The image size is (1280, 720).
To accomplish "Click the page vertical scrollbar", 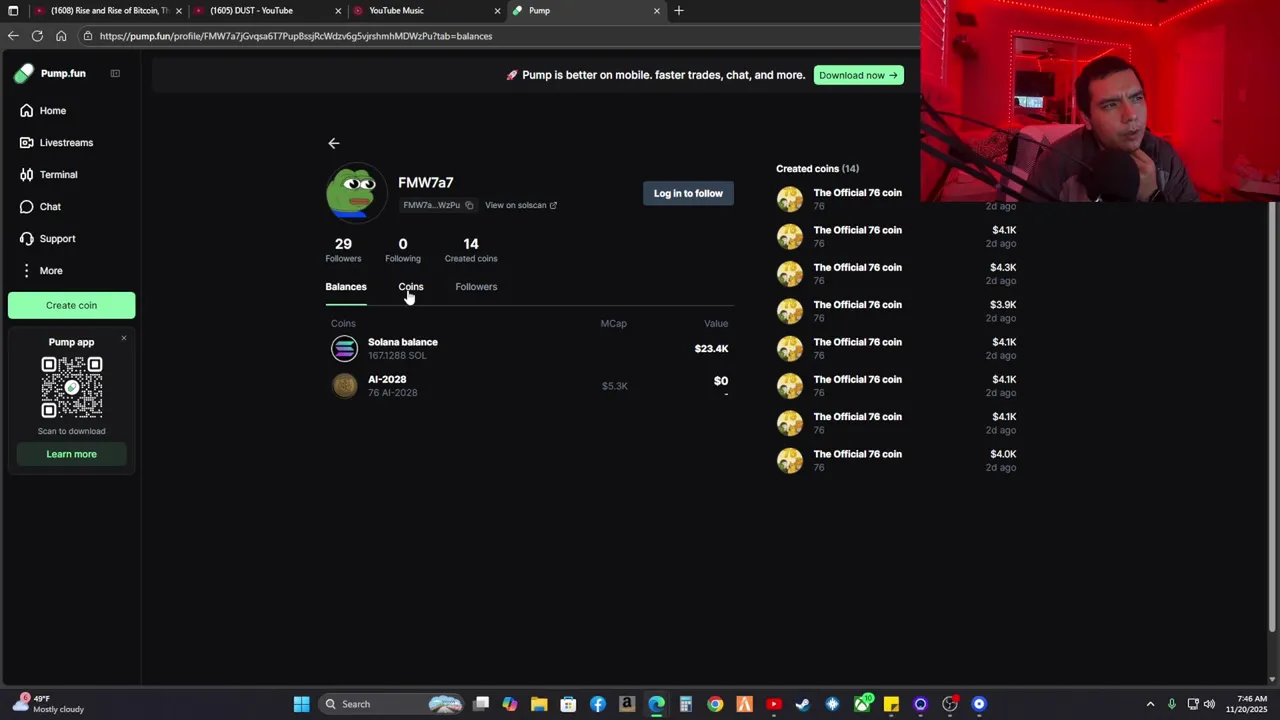I will click(1272, 415).
